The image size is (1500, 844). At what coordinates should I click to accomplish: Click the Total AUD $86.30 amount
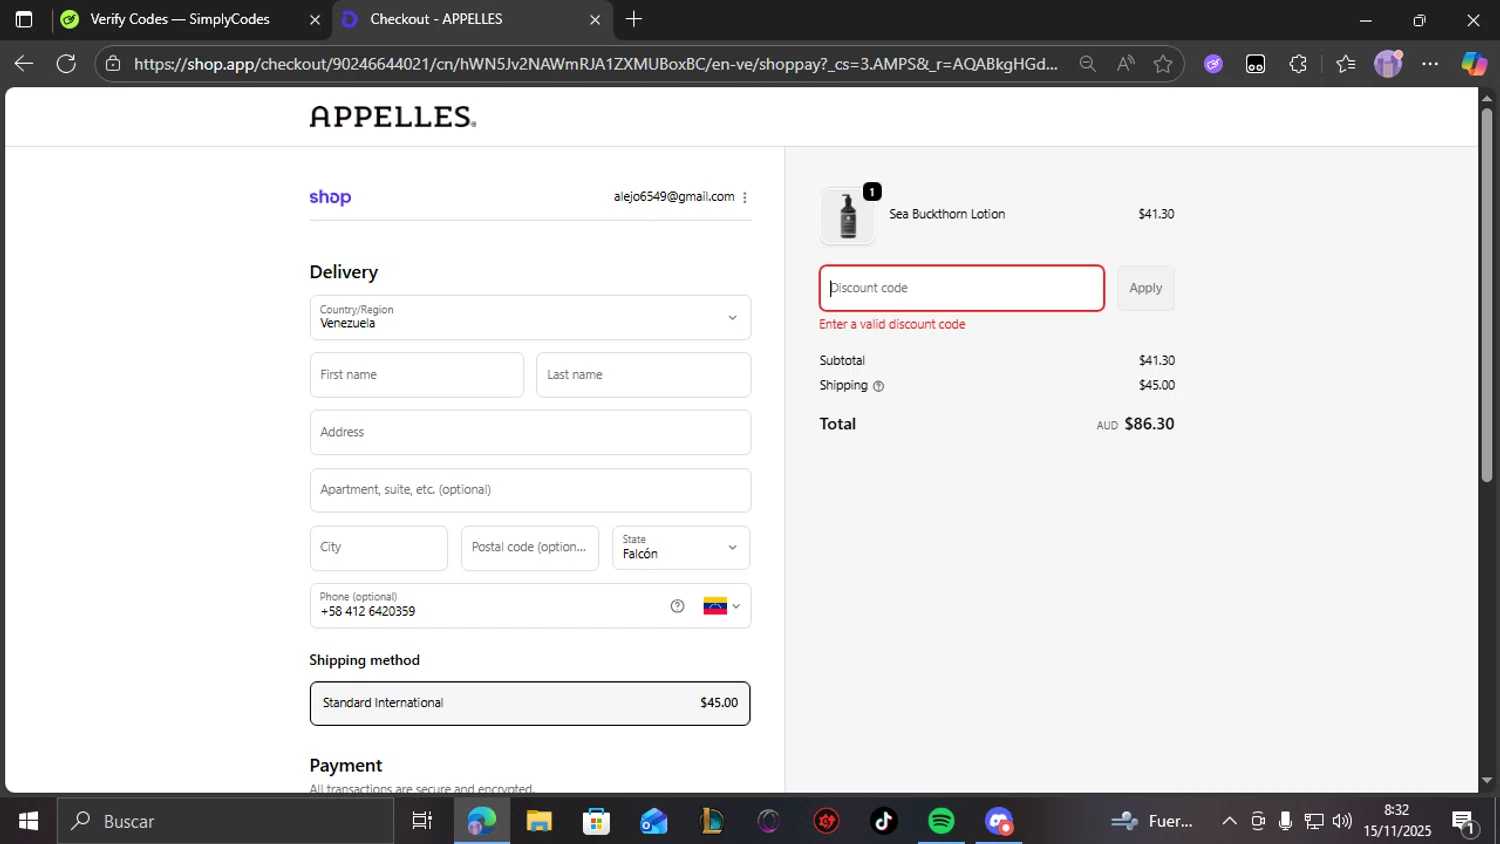click(1135, 424)
